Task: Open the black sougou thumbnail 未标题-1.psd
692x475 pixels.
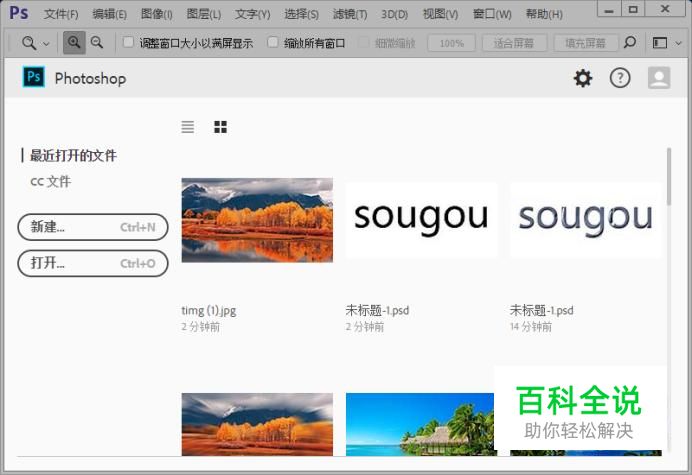Action: pyautogui.click(x=421, y=219)
